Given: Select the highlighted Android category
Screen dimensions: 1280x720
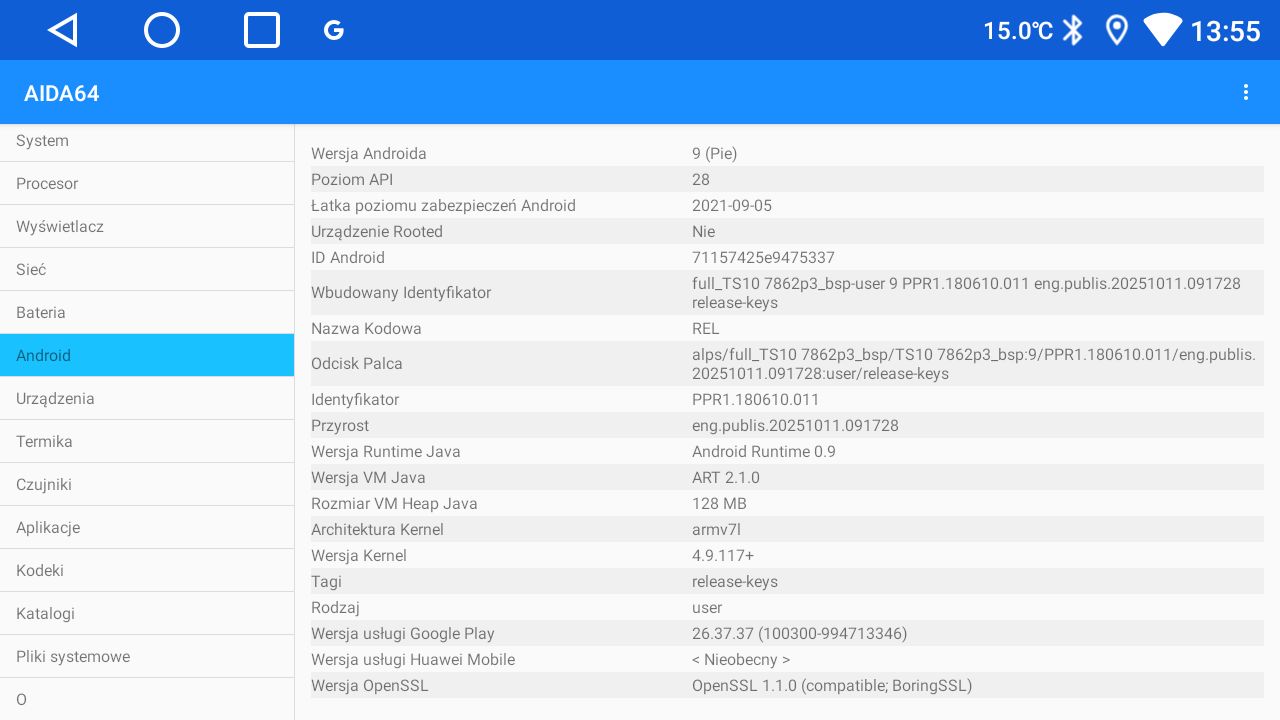Looking at the screenshot, I should point(147,355).
